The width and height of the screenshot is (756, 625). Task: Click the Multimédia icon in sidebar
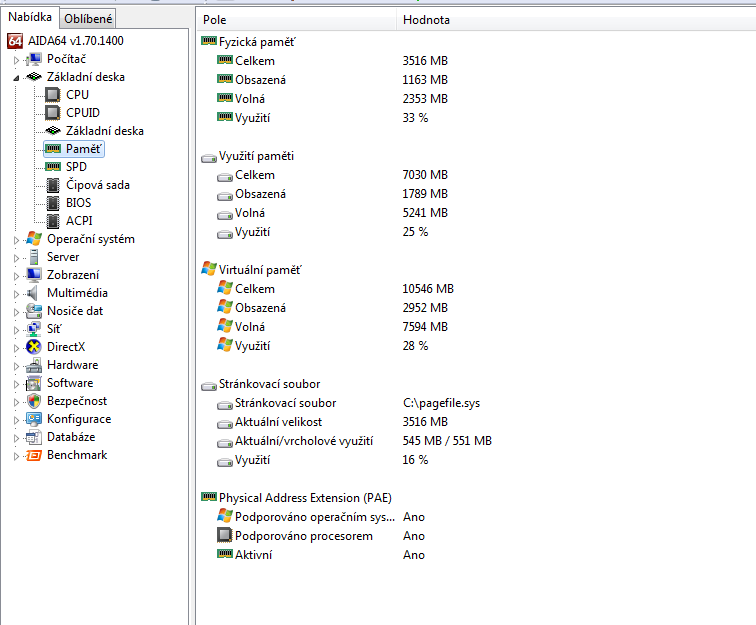pyautogui.click(x=34, y=293)
